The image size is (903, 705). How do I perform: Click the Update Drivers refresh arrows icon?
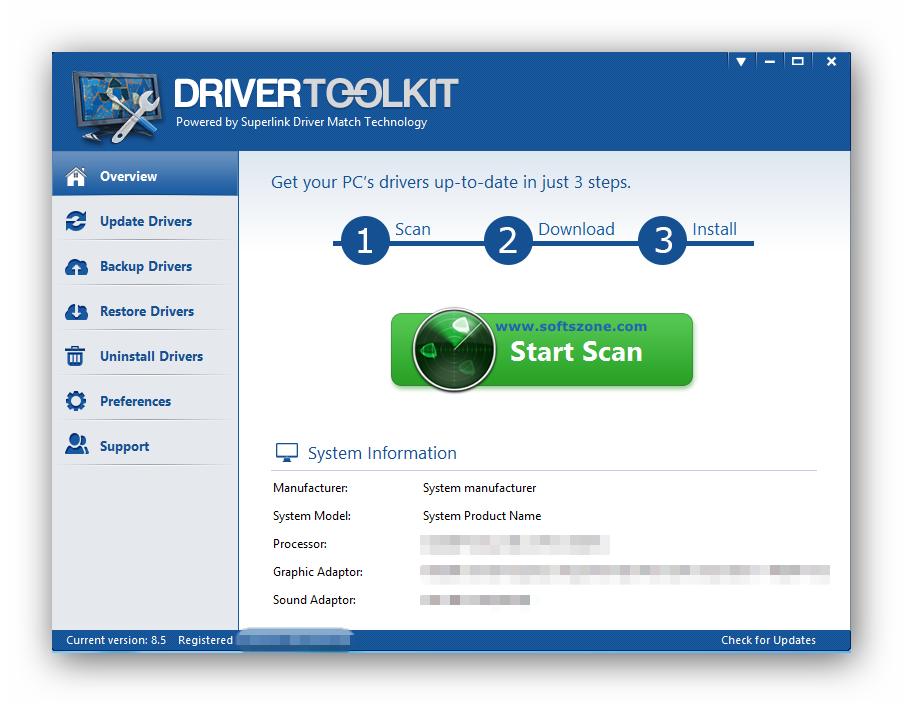tap(76, 221)
